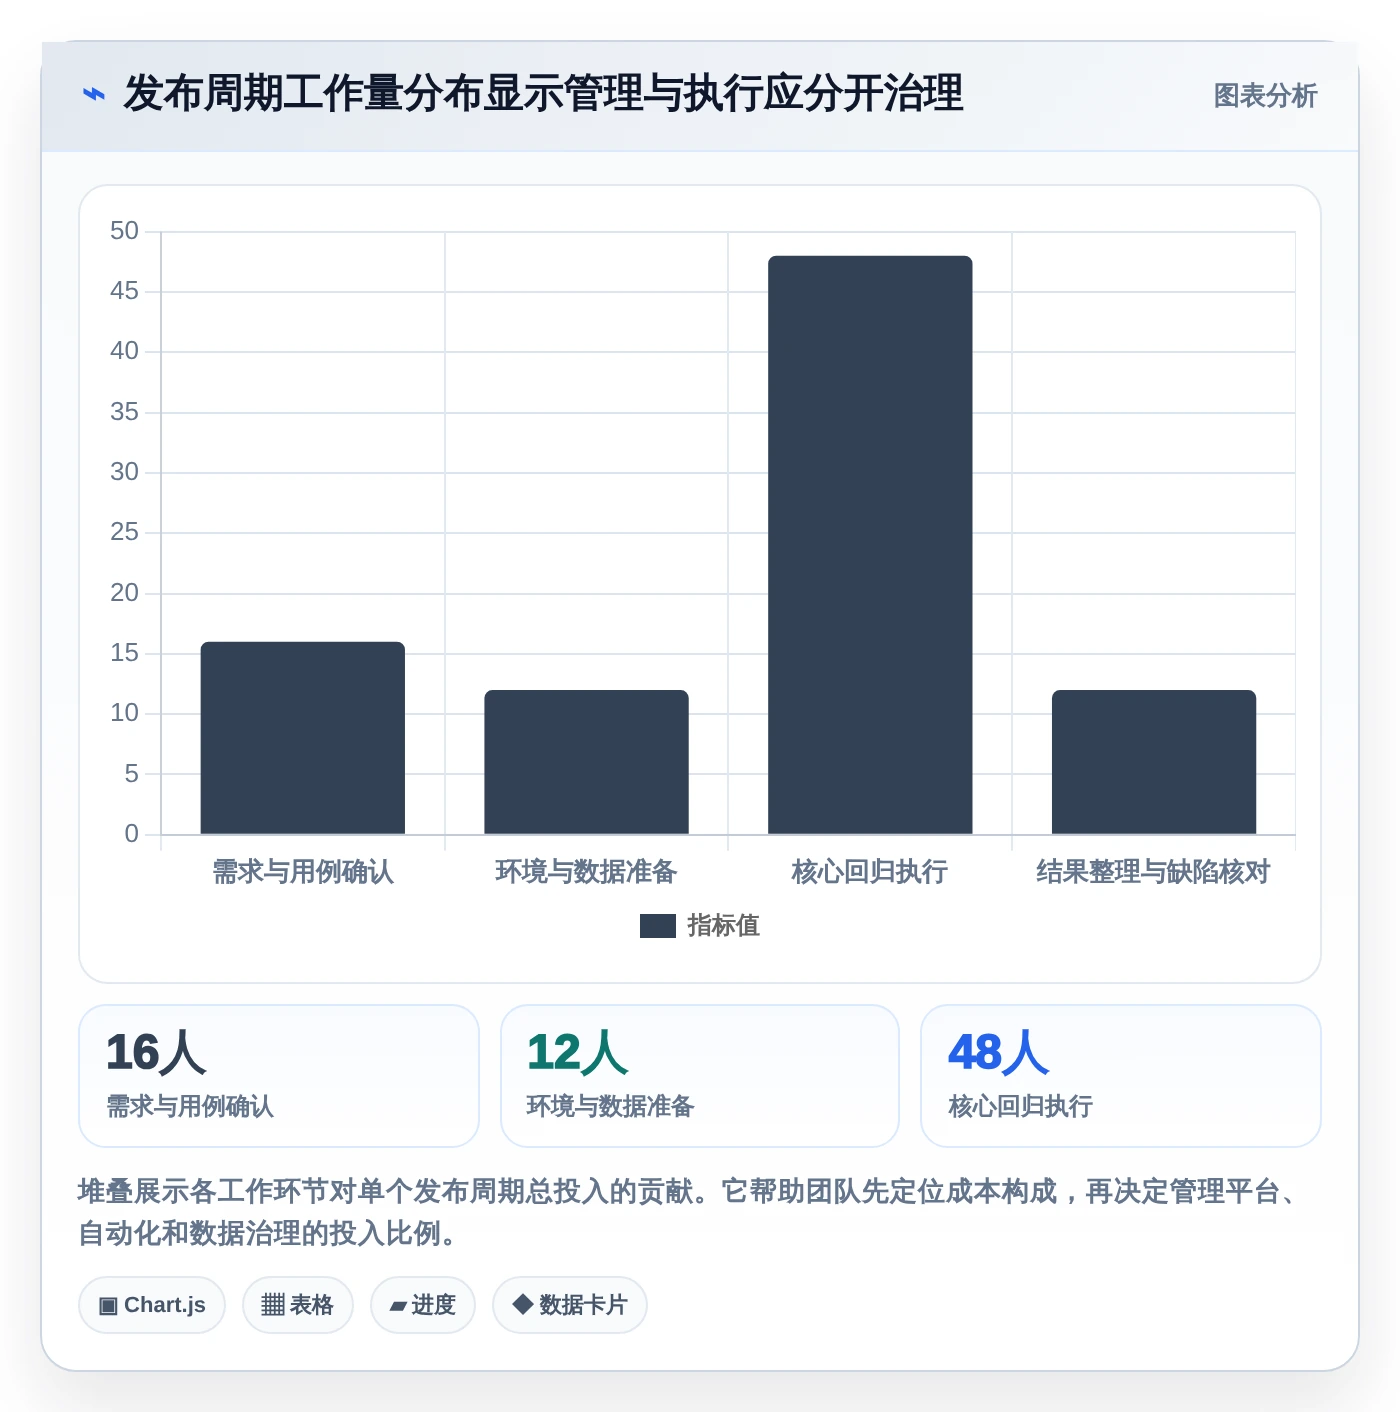Screen dimensions: 1400x1412
Task: Click the lightning icon beside the title
Action: point(94,95)
